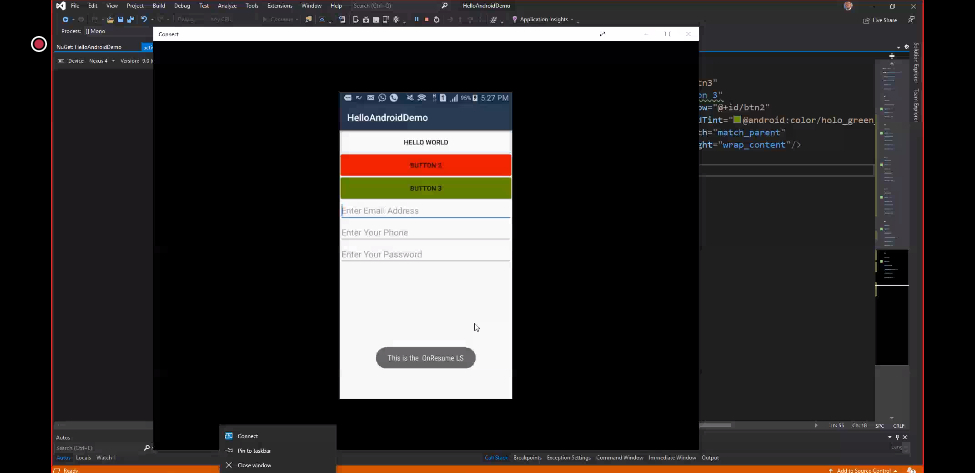Open the Extensions menu
Viewport: 975px width, 473px height.
pos(279,6)
